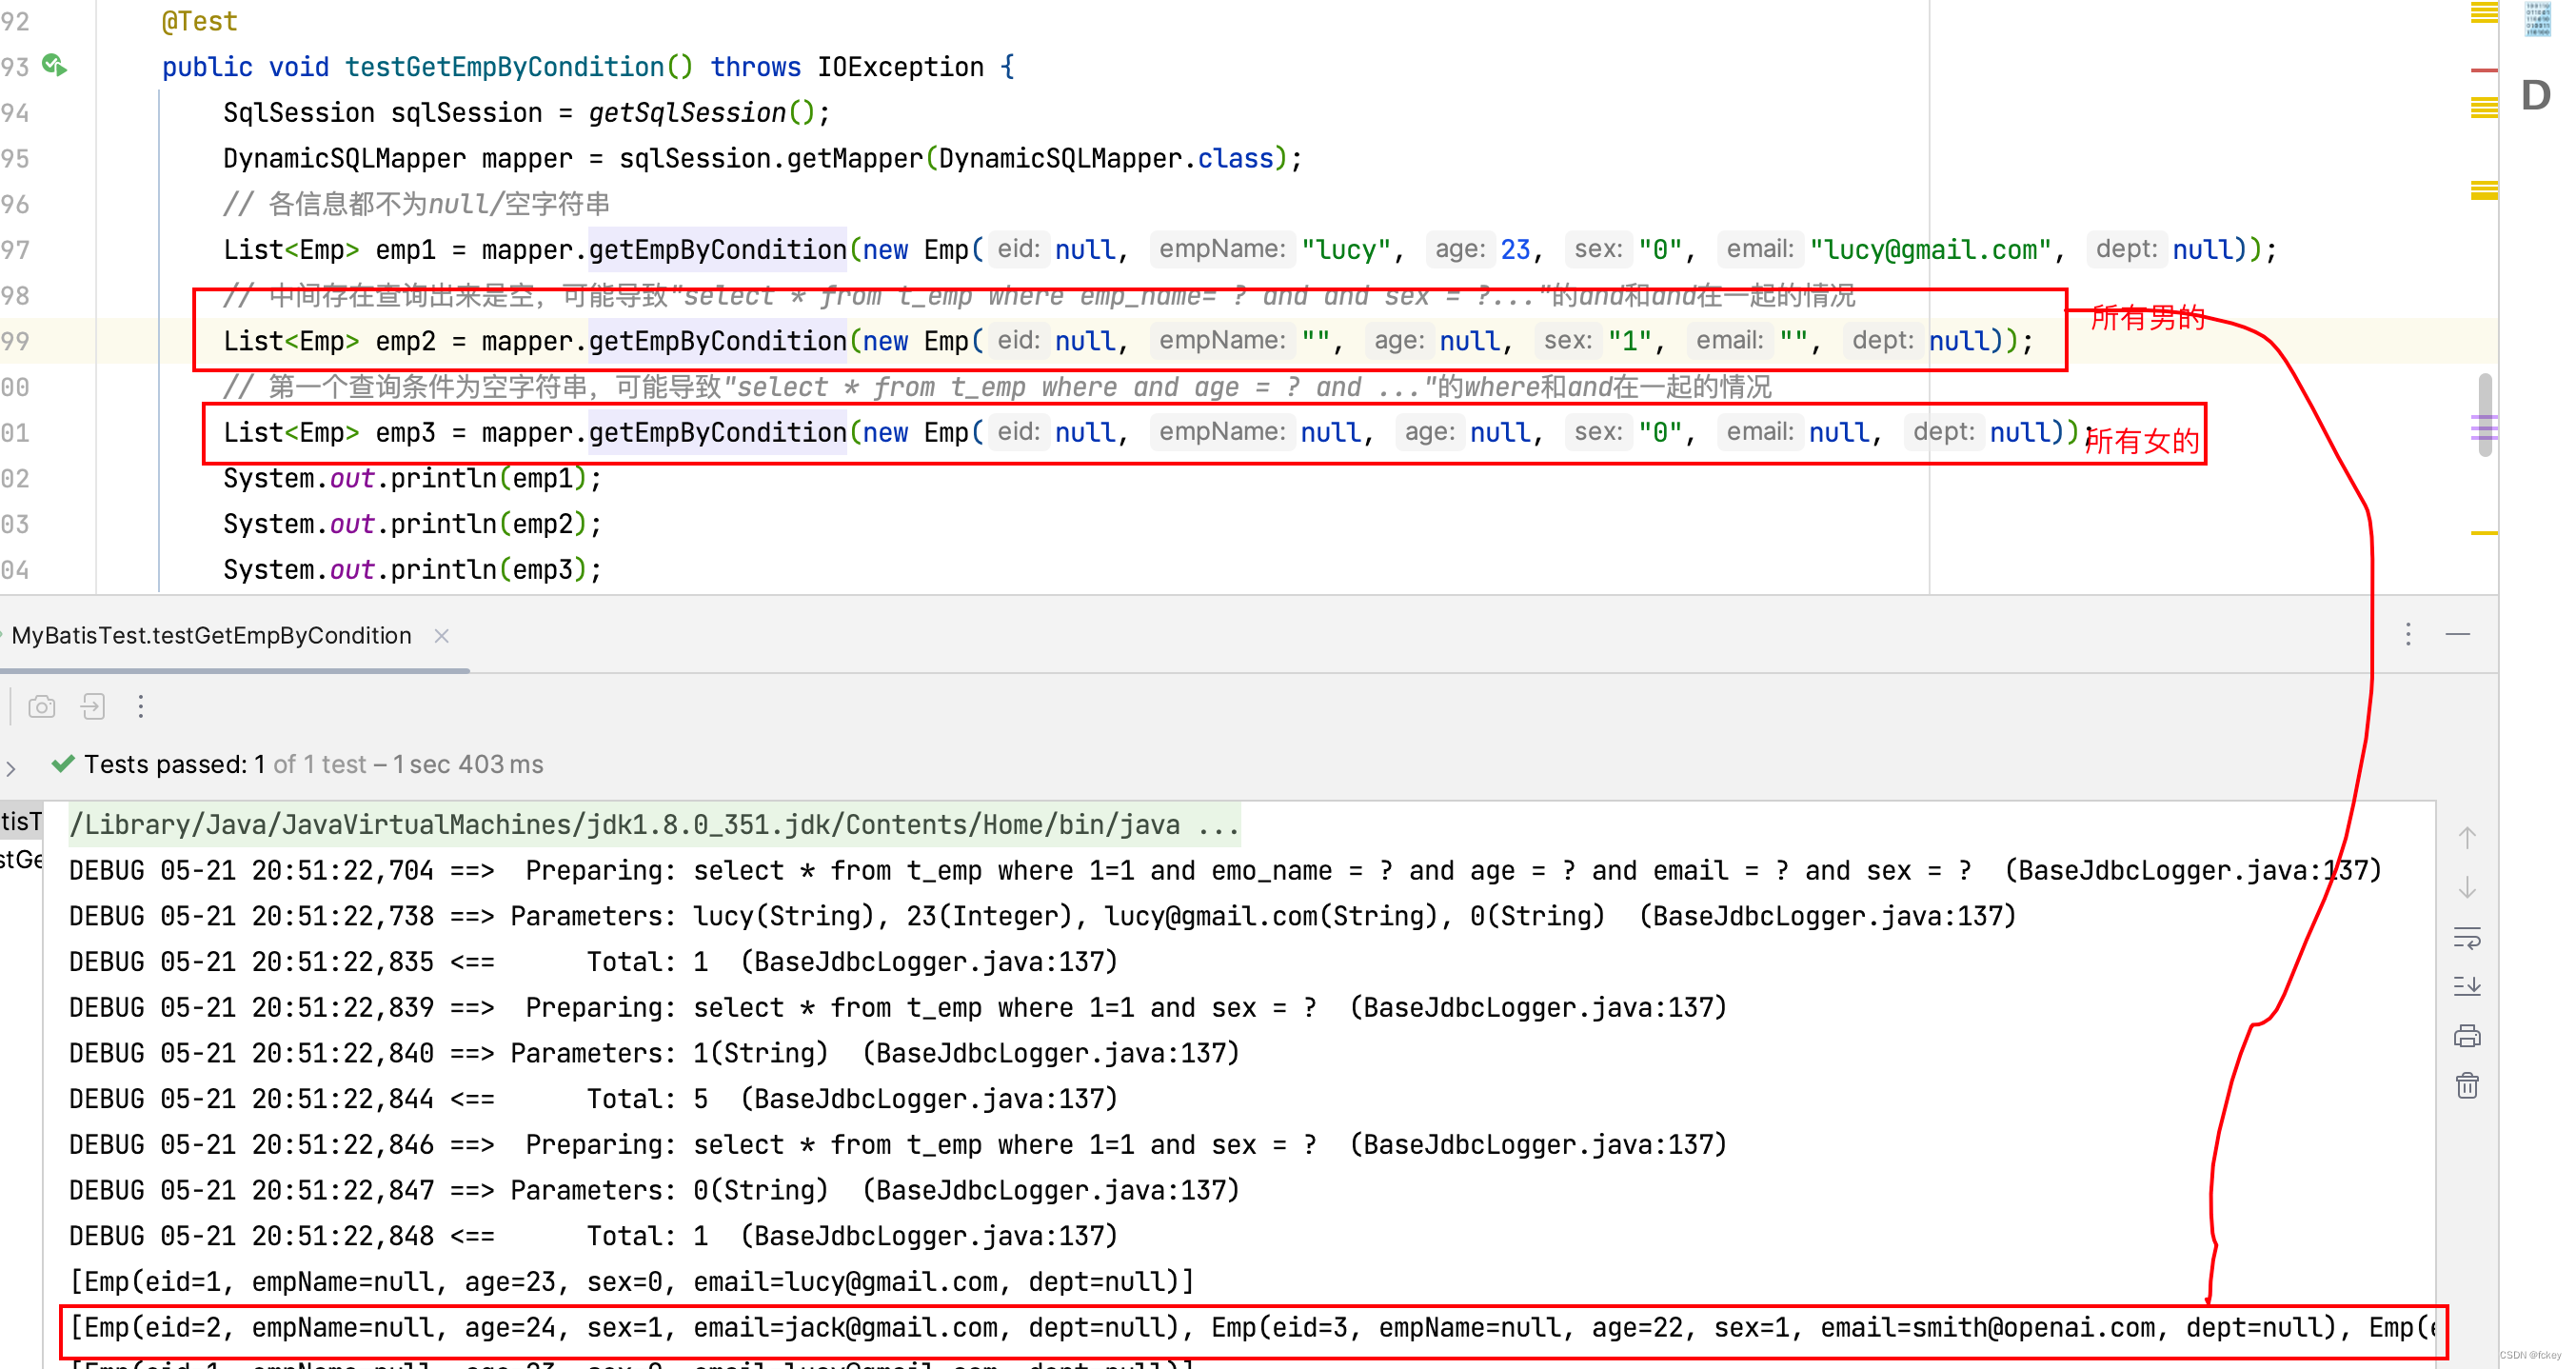The height and width of the screenshot is (1369, 2576).
Task: Open run panel options (three dots)
Action: click(2408, 634)
